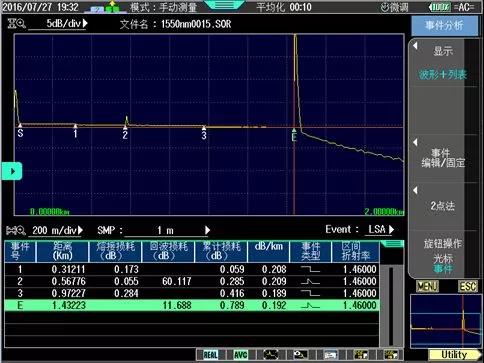
Task: Click the cyan side-panel arrow tab
Action: tap(11, 171)
